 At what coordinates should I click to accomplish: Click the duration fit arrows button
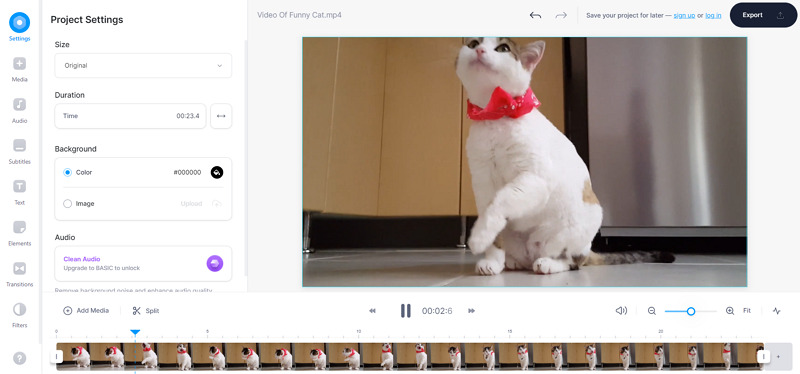click(x=221, y=116)
